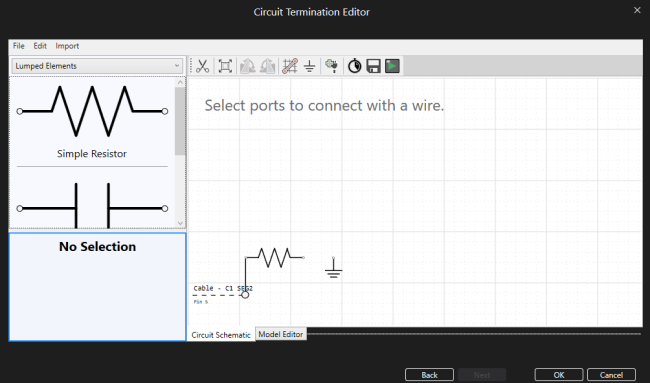Close the Circuit Termination Editor dialog
This screenshot has width=650, height=383.
[637, 10]
